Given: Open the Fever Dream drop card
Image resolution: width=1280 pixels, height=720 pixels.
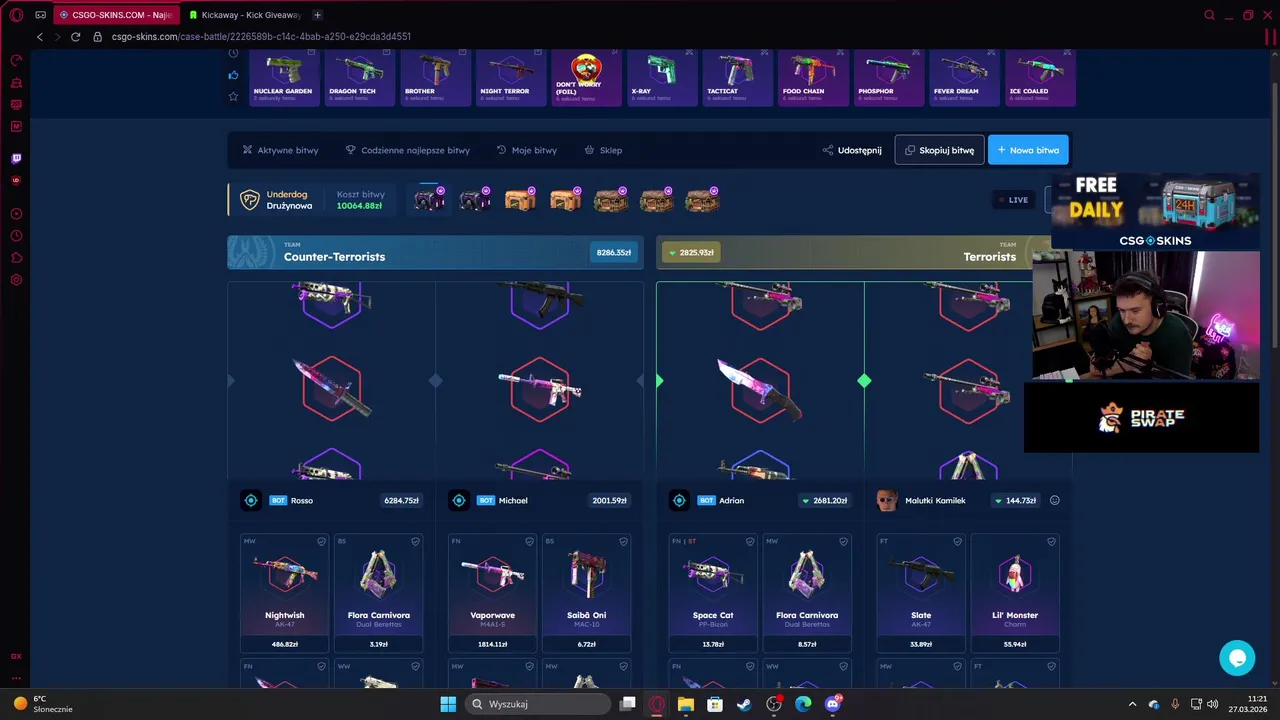Looking at the screenshot, I should click(965, 77).
